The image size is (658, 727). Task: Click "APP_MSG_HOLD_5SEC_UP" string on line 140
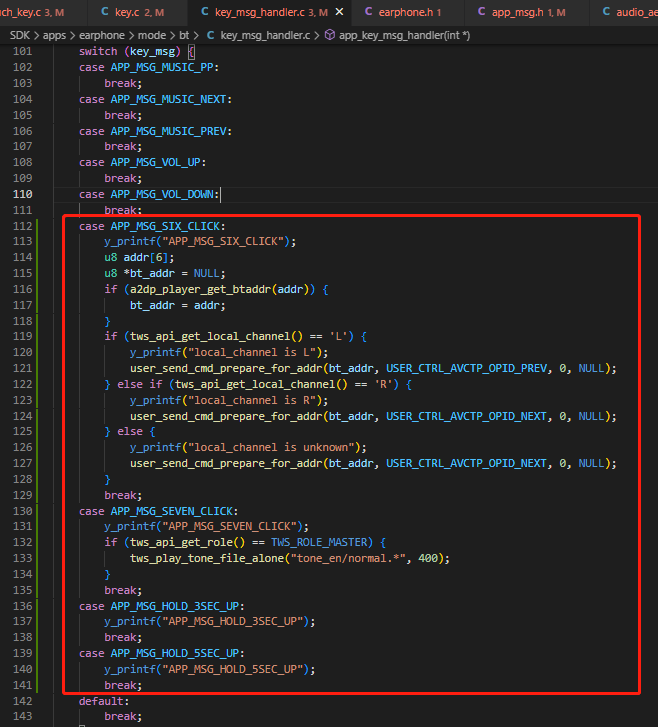click(x=232, y=670)
